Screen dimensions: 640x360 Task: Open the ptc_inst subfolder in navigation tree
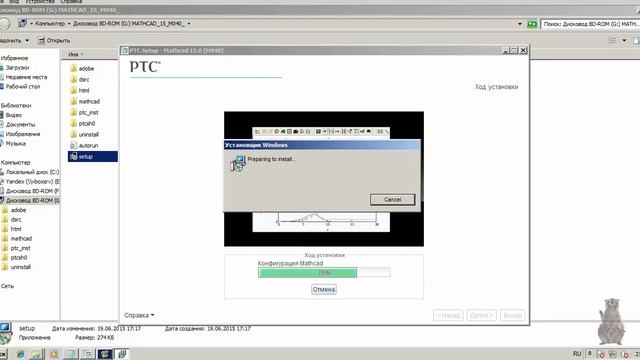pyautogui.click(x=20, y=248)
